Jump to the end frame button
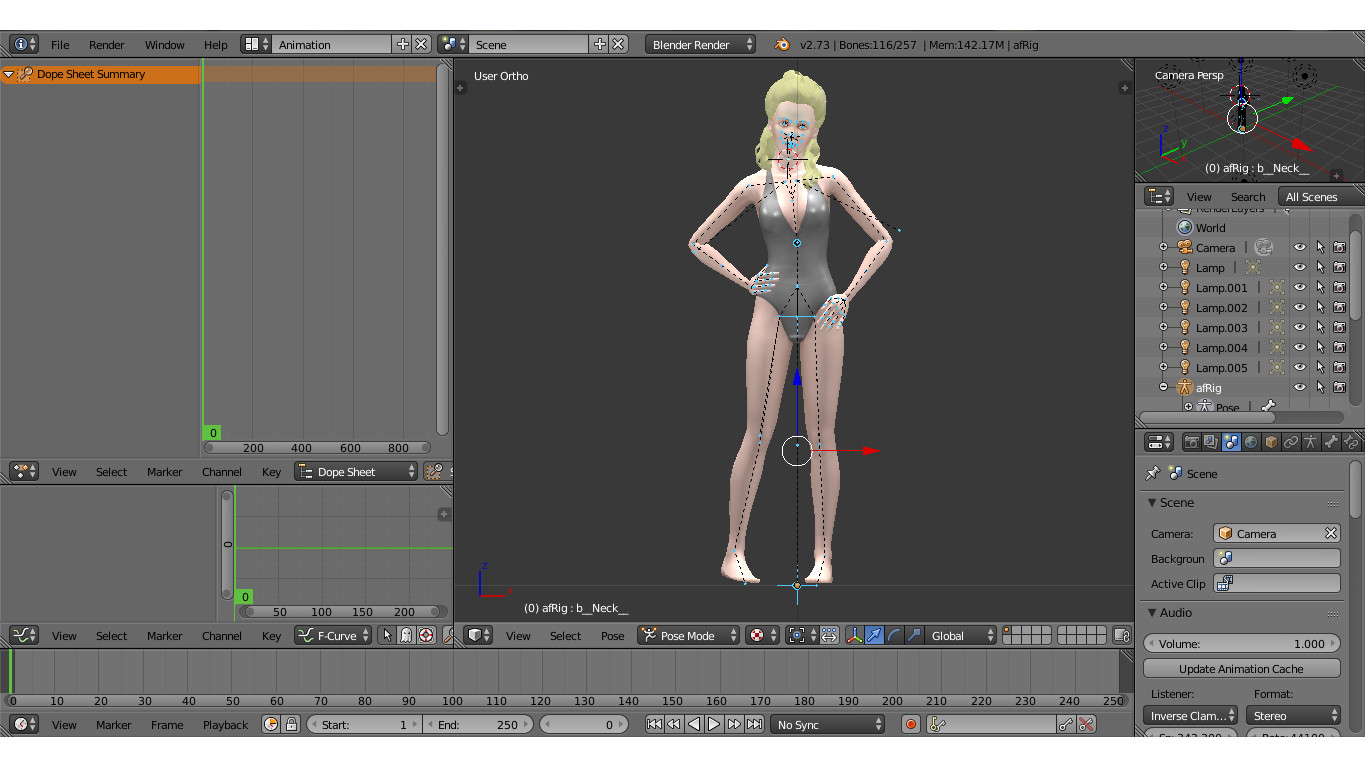 [x=755, y=724]
